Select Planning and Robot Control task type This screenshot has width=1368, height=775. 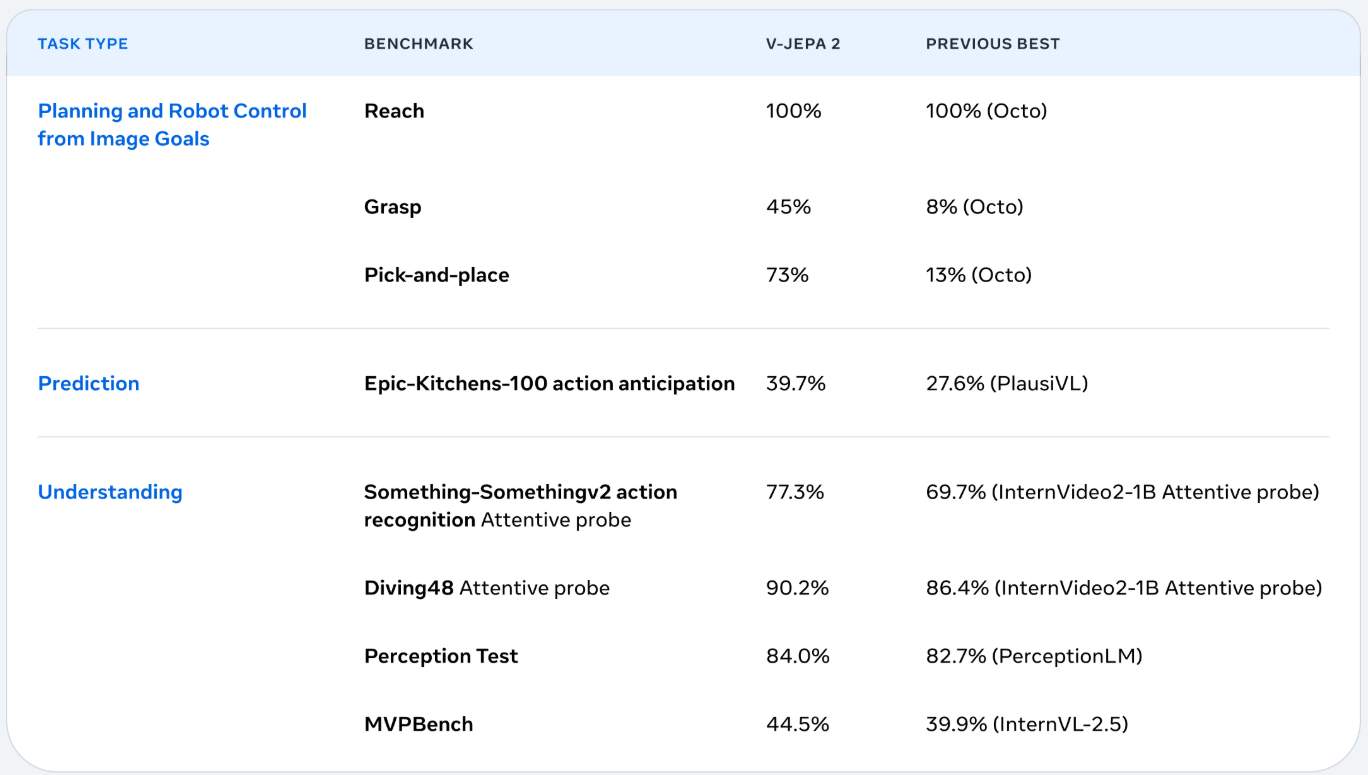point(172,125)
